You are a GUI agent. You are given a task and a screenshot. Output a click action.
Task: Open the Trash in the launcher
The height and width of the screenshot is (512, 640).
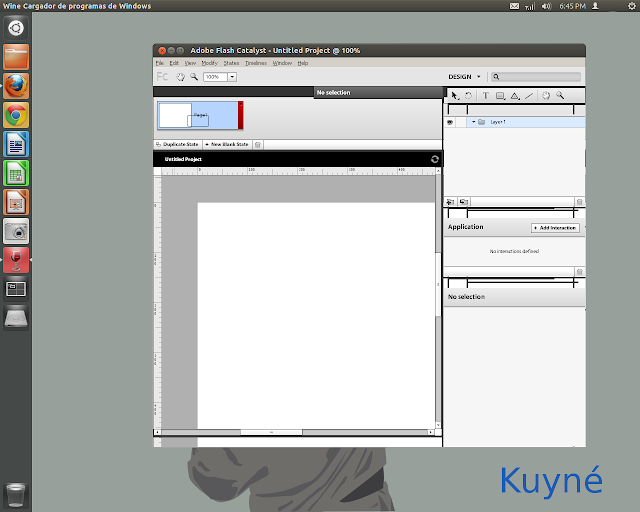tap(16, 495)
